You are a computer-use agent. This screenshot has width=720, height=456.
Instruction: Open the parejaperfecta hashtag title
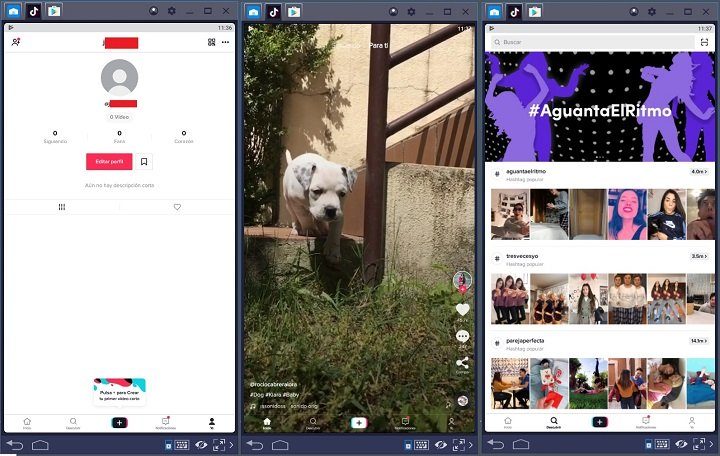[x=525, y=341]
